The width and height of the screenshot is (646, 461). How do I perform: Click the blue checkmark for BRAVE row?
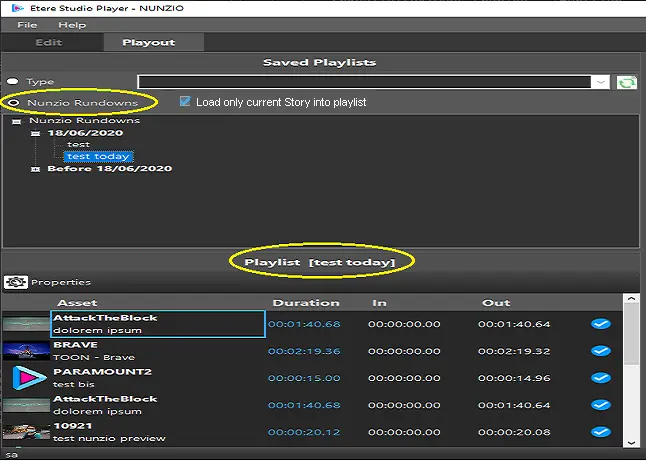601,351
